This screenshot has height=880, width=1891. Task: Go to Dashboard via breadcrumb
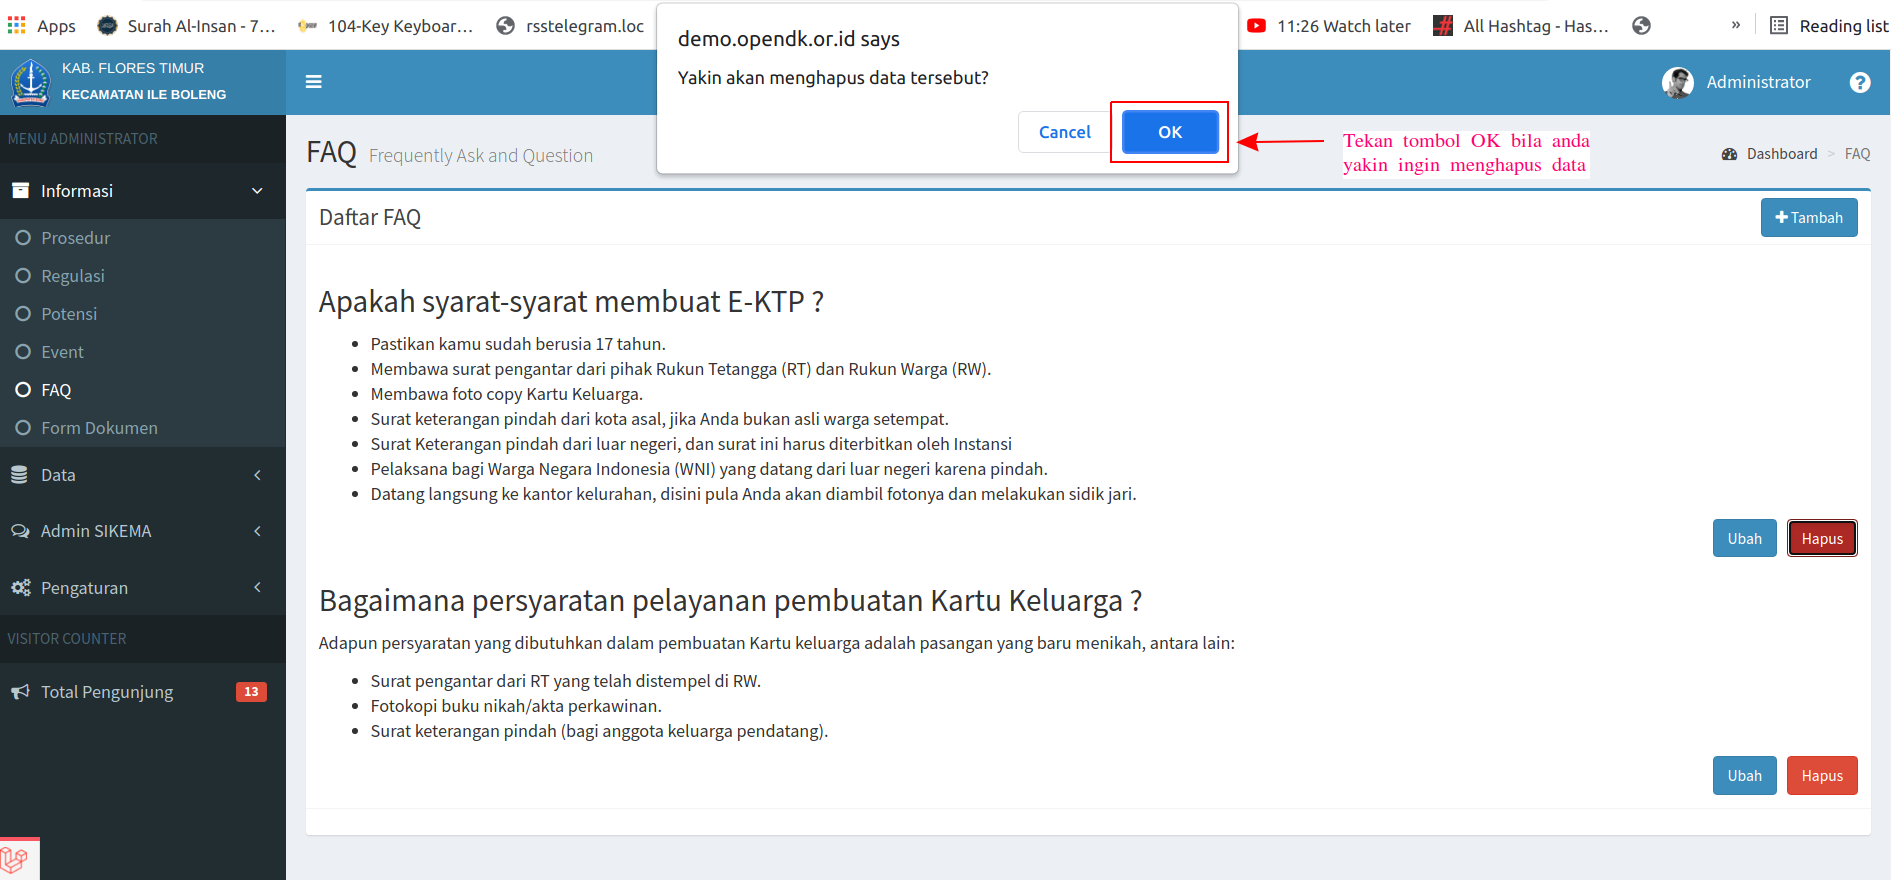pos(1782,154)
